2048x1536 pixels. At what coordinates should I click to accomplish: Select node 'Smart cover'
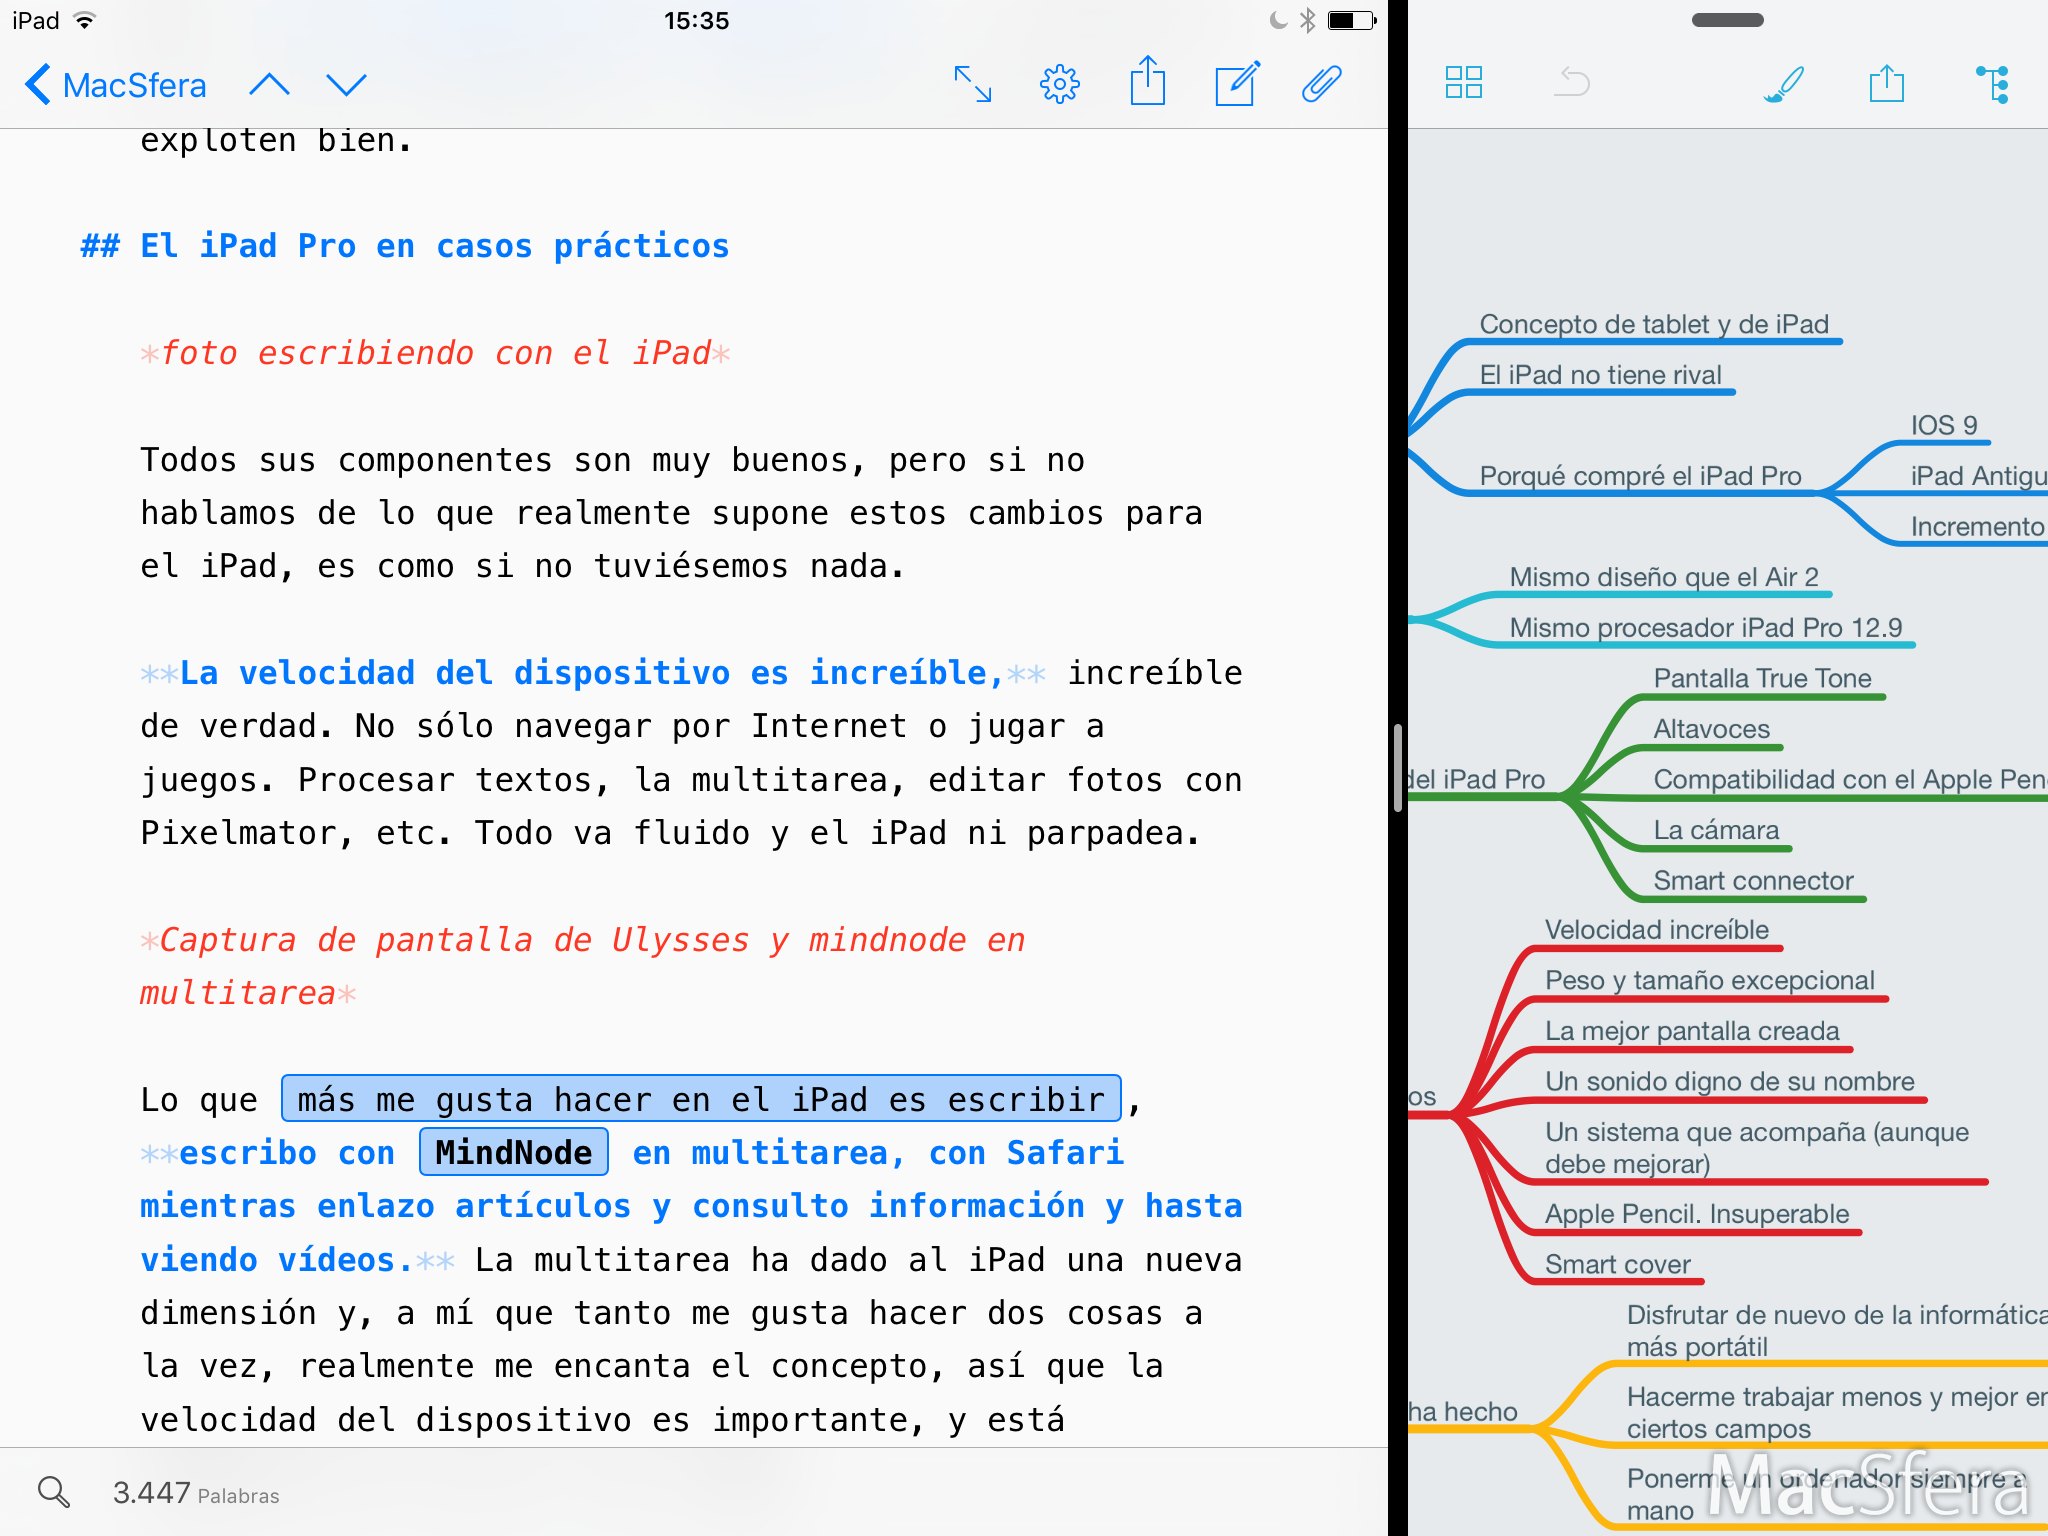click(x=1617, y=1265)
